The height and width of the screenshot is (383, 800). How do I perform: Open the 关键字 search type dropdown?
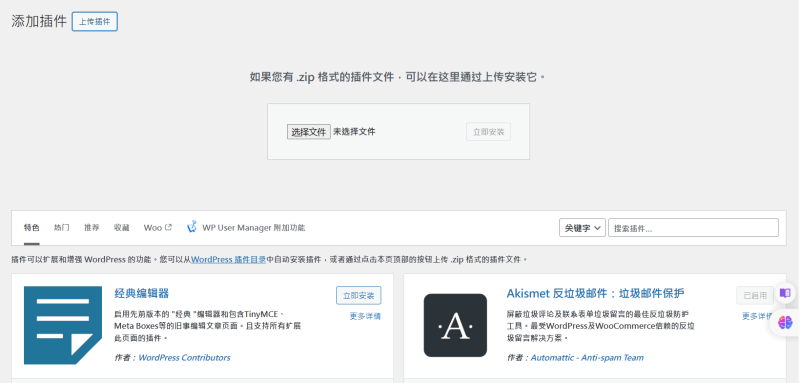(583, 228)
